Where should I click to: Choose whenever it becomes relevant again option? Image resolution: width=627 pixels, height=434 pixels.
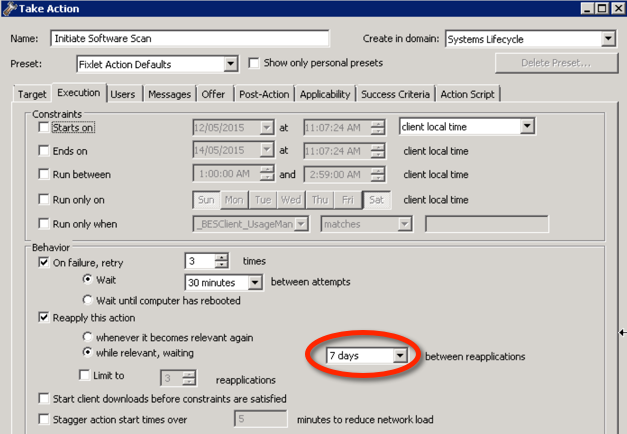click(x=88, y=336)
